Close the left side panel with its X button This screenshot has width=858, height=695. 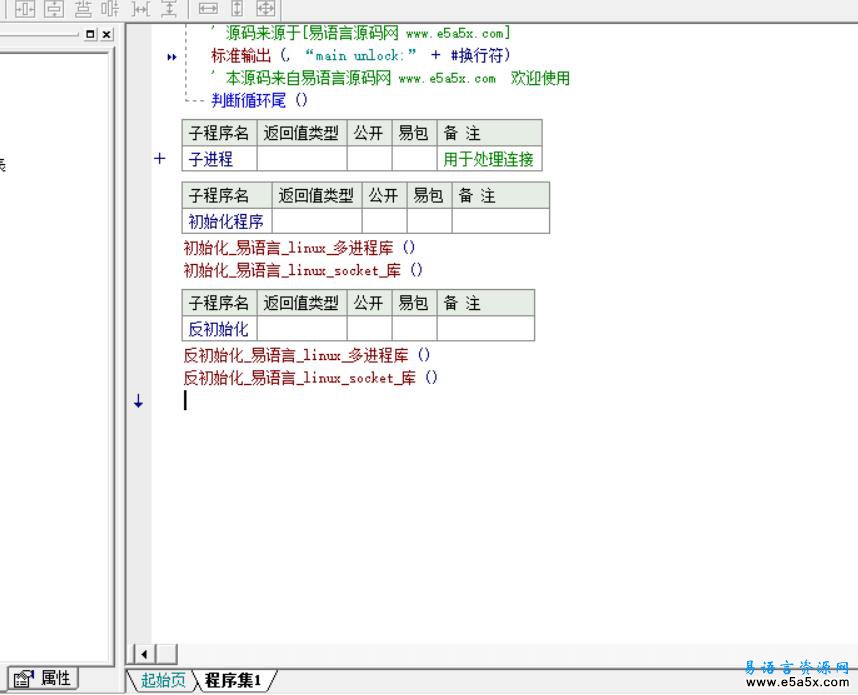107,34
